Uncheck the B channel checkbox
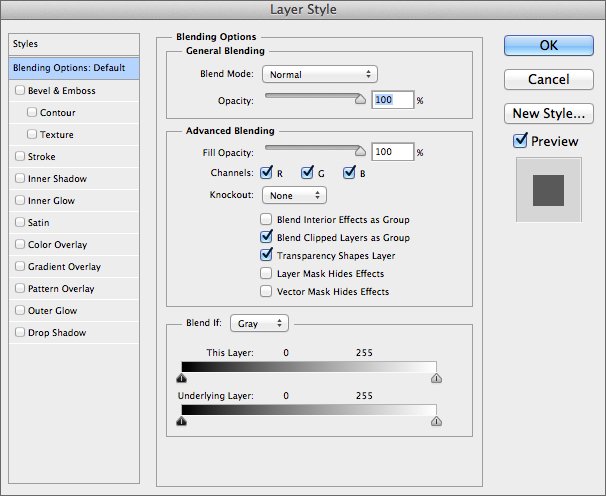 tap(349, 173)
